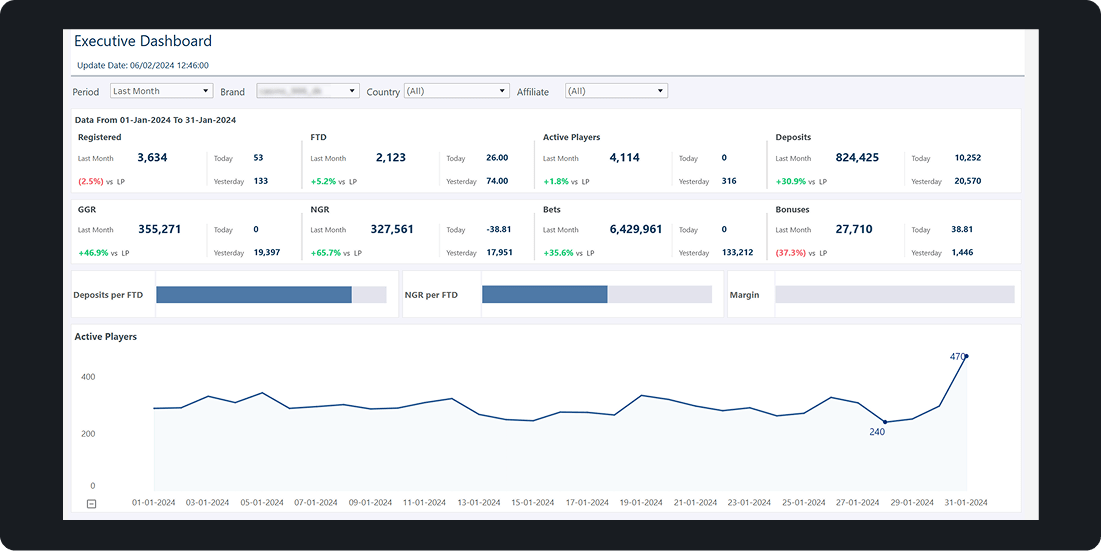Select the 240 data point on chart

(x=884, y=422)
